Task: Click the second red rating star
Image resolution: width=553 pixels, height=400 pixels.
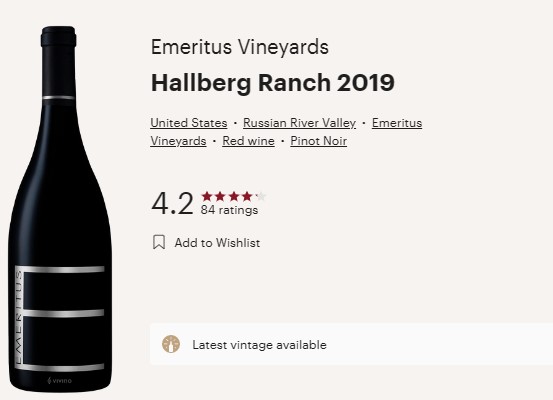Action: point(220,196)
